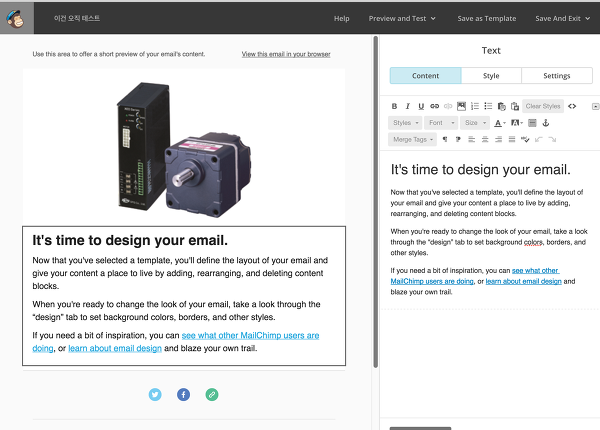Viewport: 600px width, 430px height.
Task: Paste as plain text icon
Action: (502, 106)
